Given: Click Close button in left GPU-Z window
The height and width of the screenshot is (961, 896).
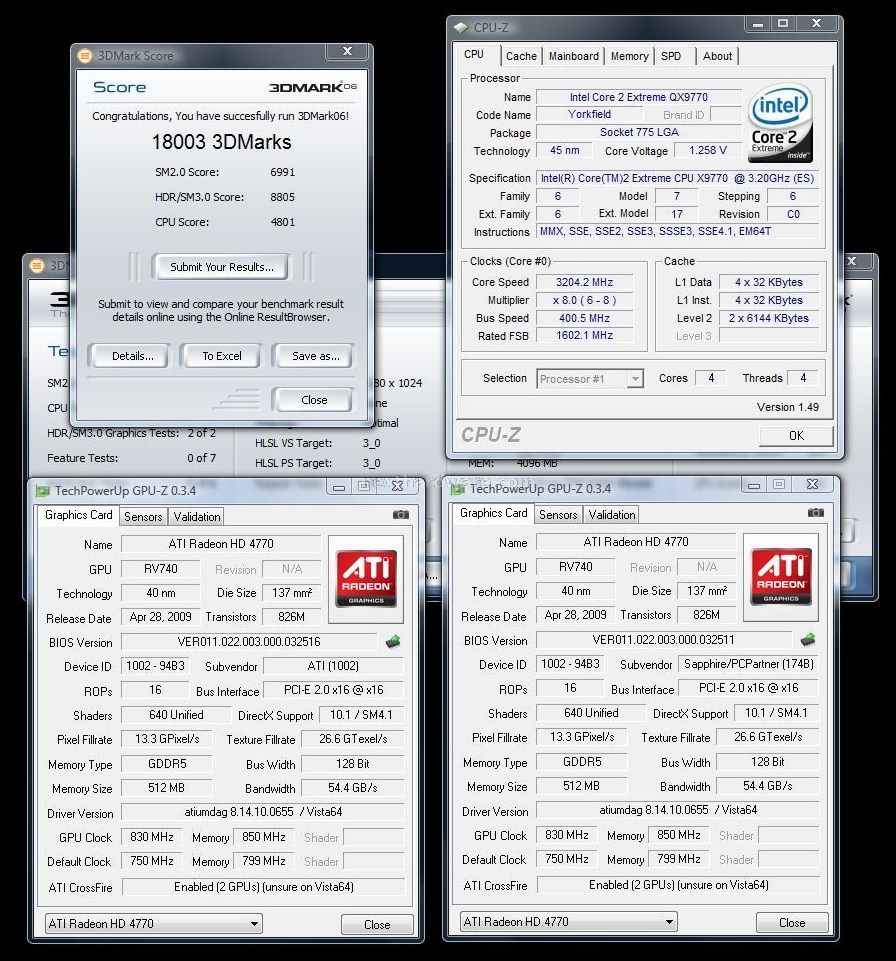Looking at the screenshot, I should coord(377,924).
